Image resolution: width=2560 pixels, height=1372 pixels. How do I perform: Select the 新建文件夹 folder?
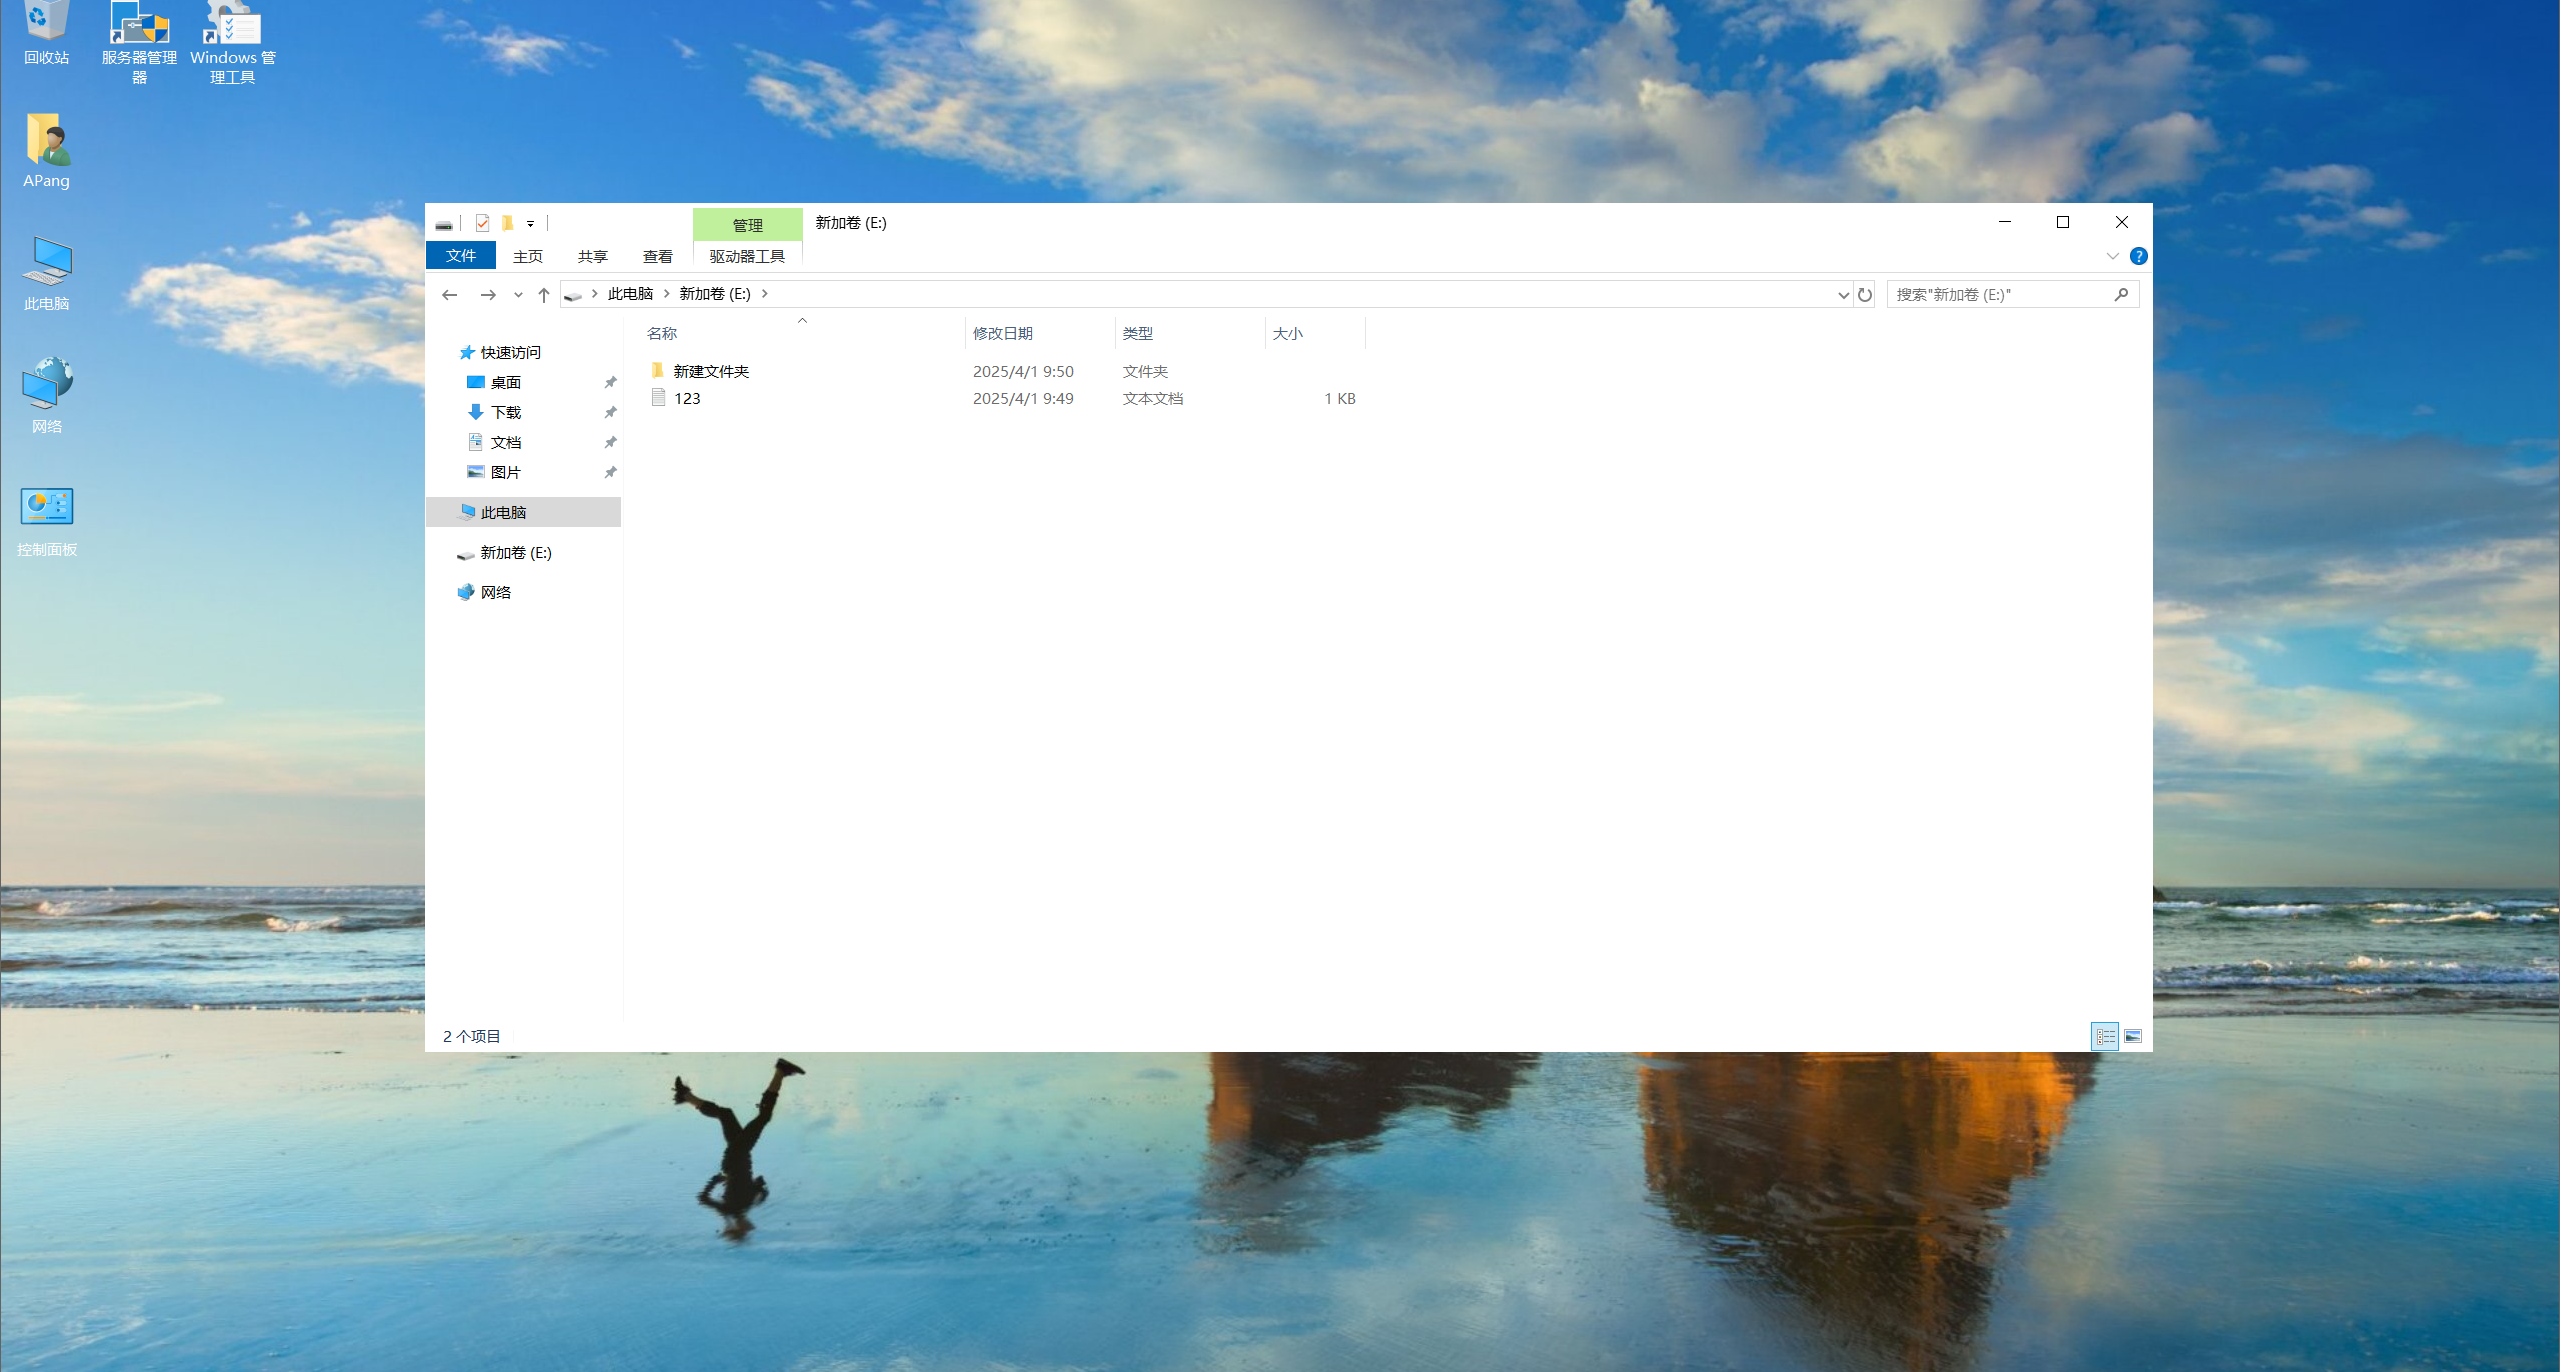pos(711,371)
